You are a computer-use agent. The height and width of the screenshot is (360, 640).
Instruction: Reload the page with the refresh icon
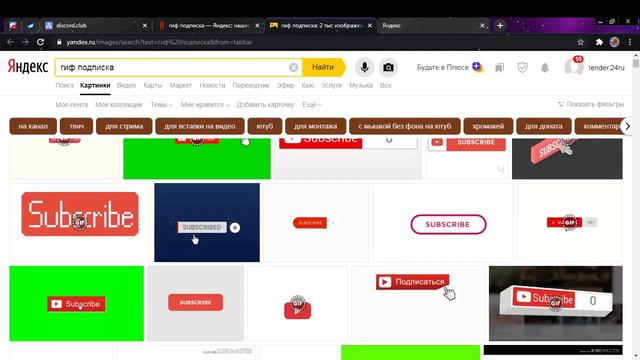click(x=40, y=42)
